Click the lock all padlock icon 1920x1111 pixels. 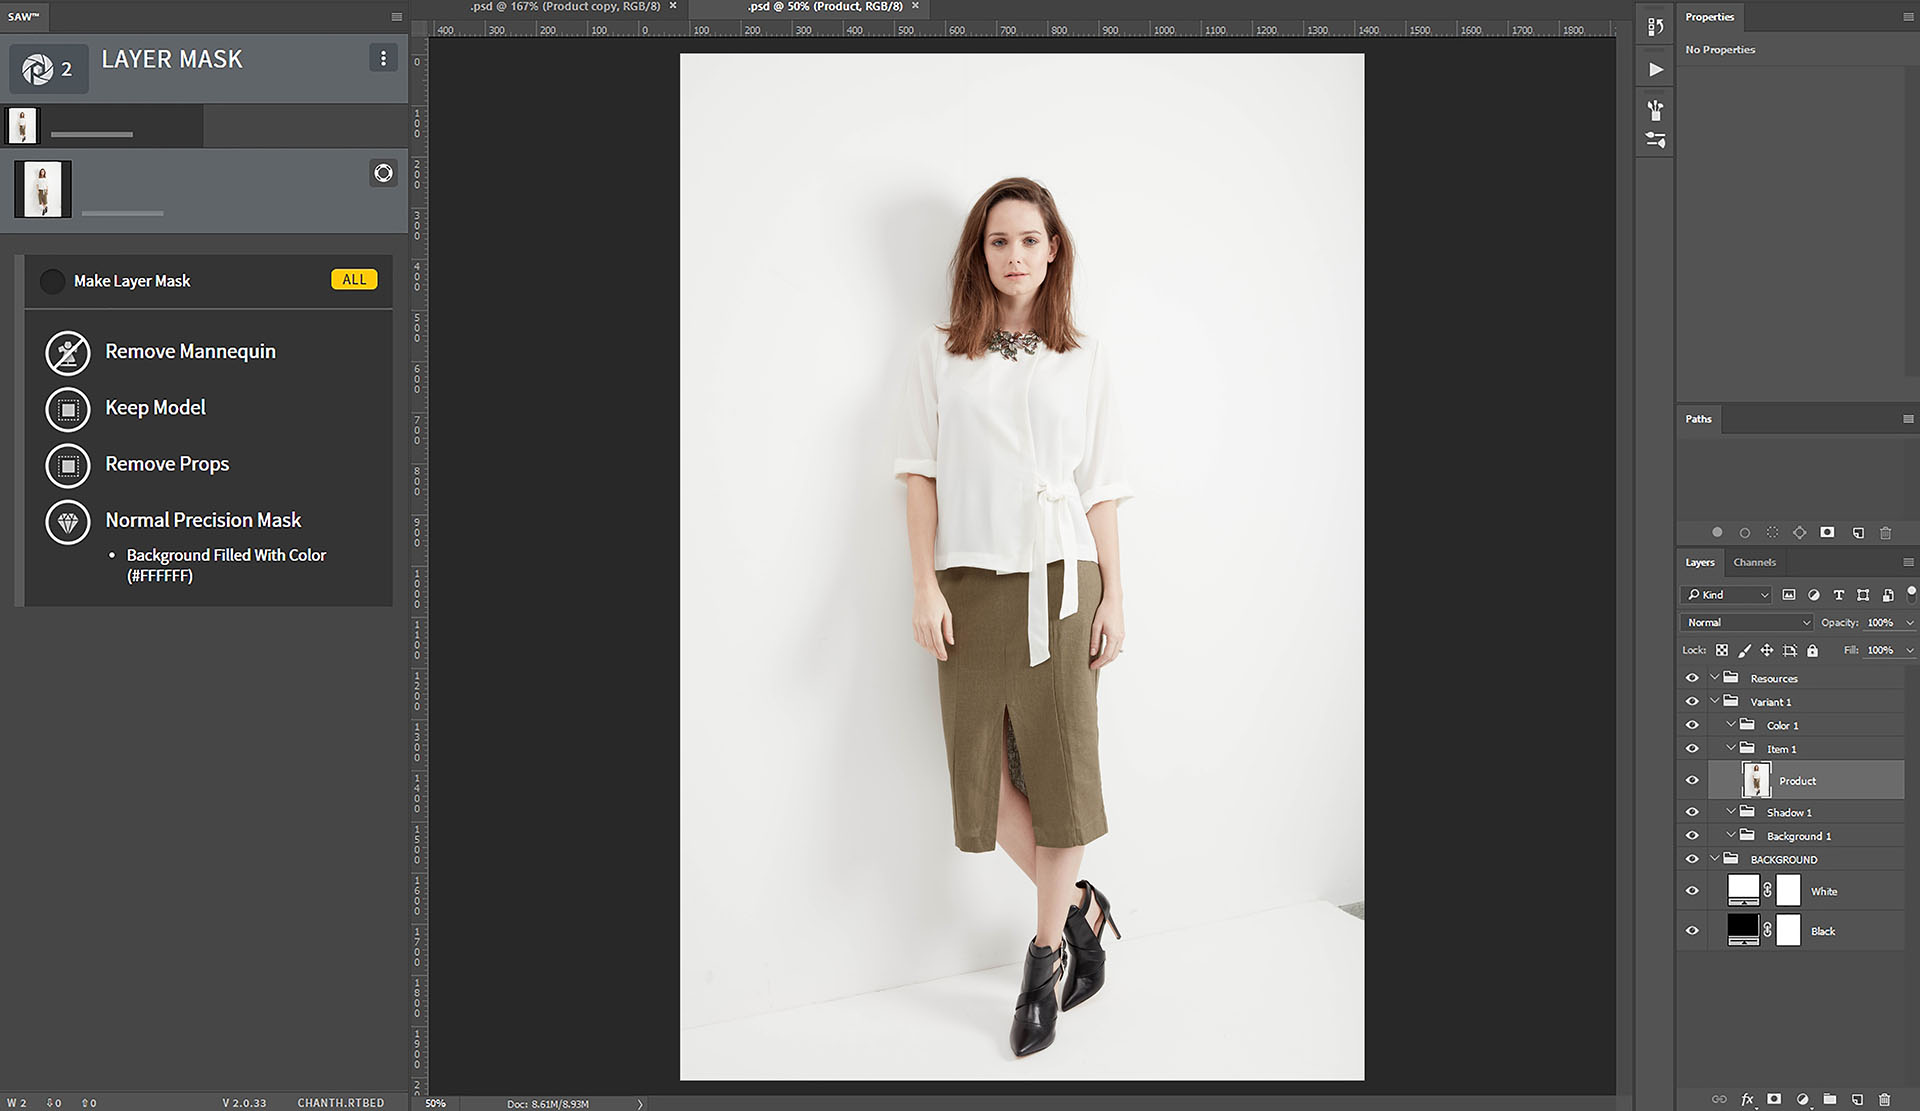coord(1812,650)
